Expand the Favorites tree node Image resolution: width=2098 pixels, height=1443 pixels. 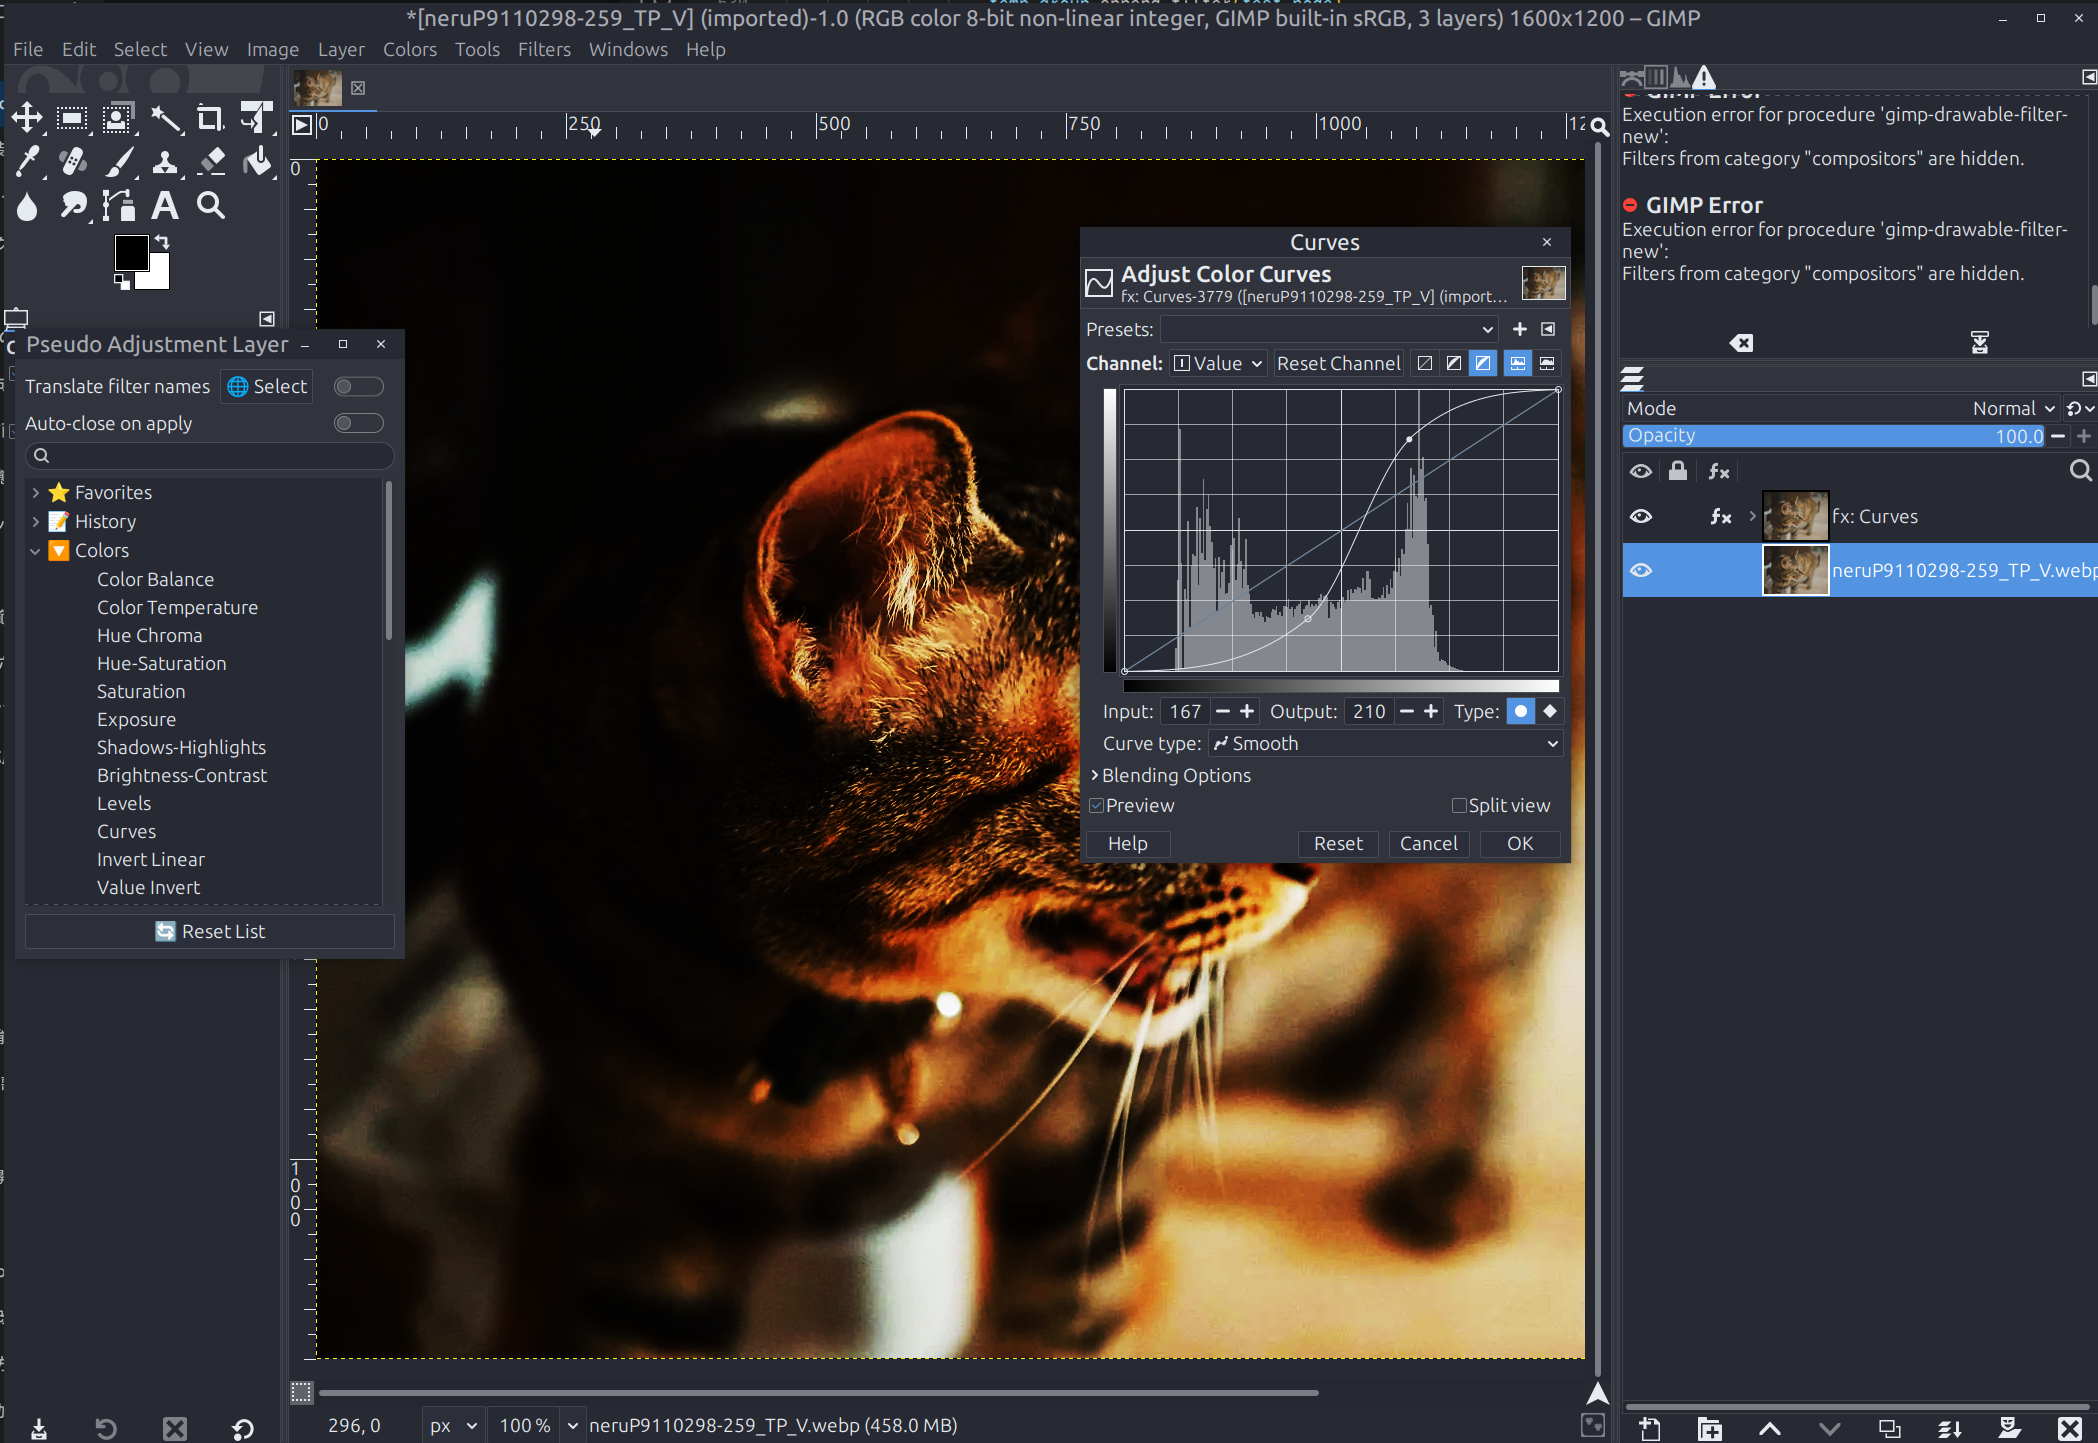pyautogui.click(x=36, y=492)
